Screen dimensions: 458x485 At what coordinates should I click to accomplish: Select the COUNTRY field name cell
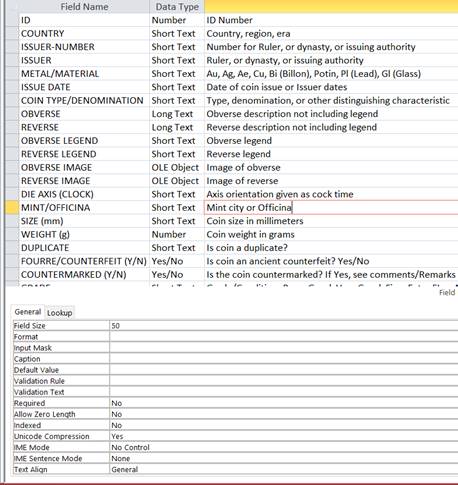pos(84,33)
